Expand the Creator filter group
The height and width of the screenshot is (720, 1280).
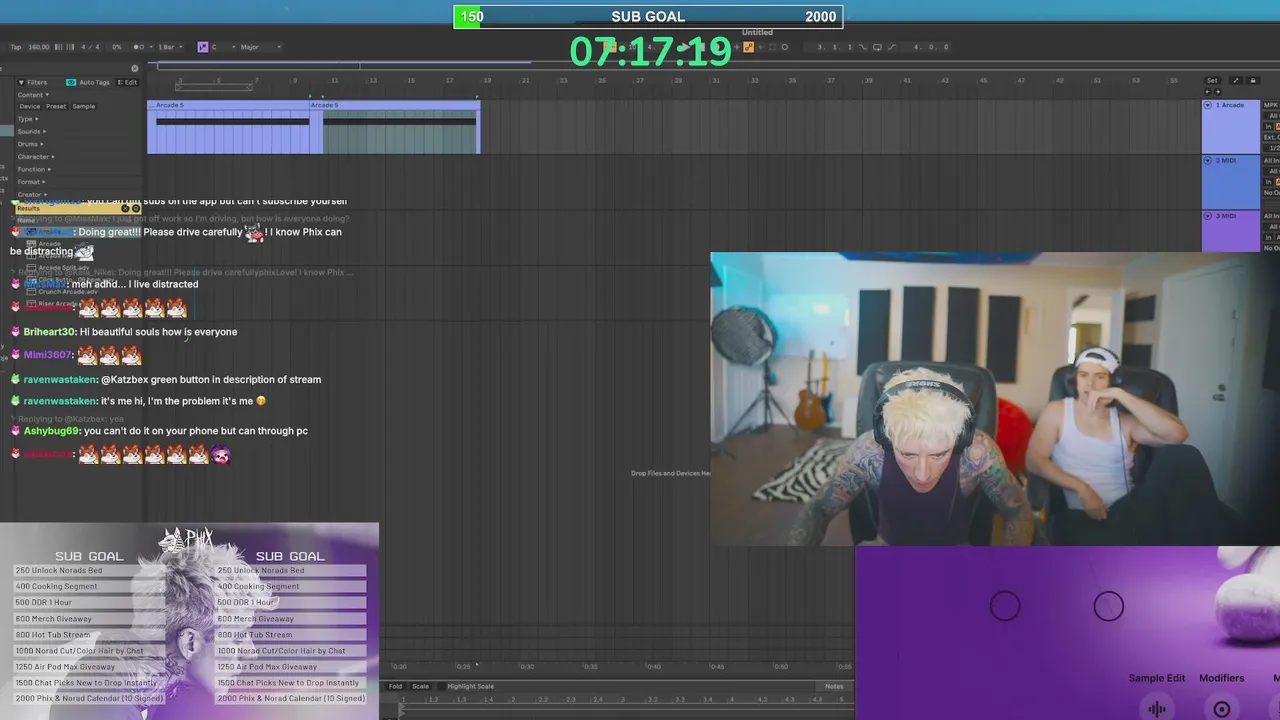coord(32,195)
